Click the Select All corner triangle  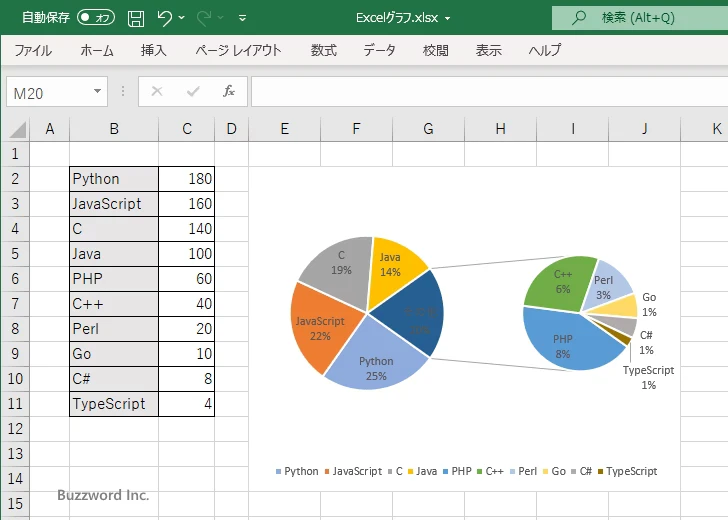tap(18, 129)
